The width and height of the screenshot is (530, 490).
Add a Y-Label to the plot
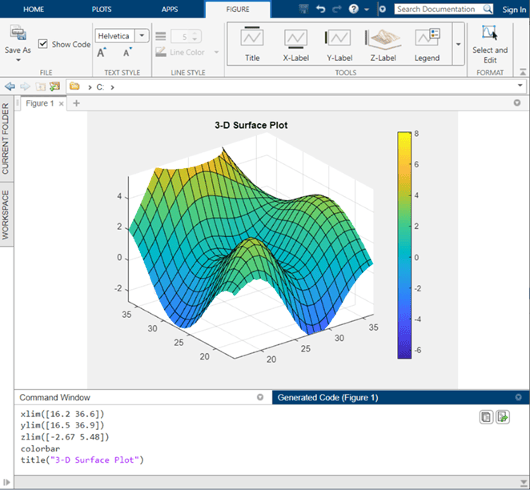(339, 44)
